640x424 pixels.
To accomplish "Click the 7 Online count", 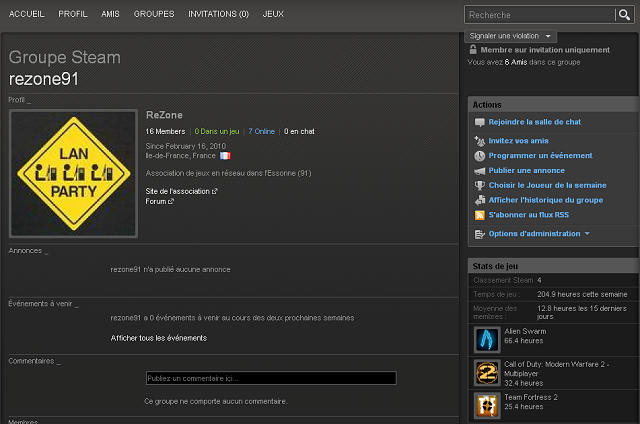I will pos(262,131).
